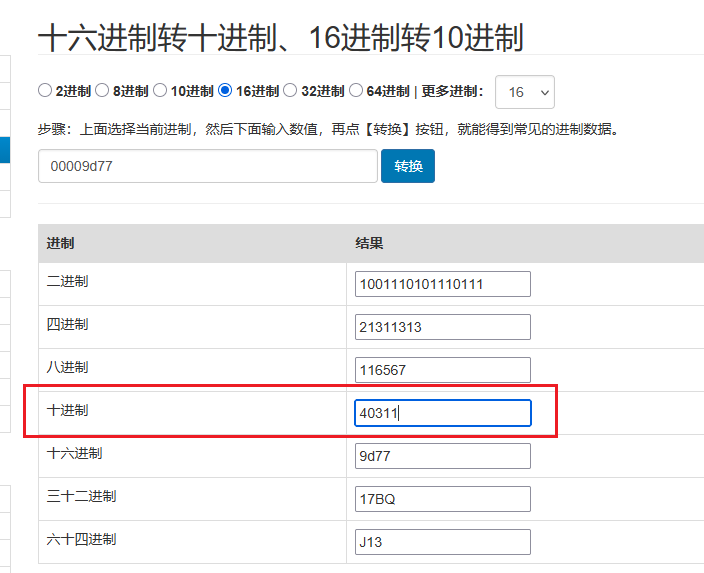Click the input field containing 00009d77
Viewport: 704px width, 573px height.
pos(208,166)
